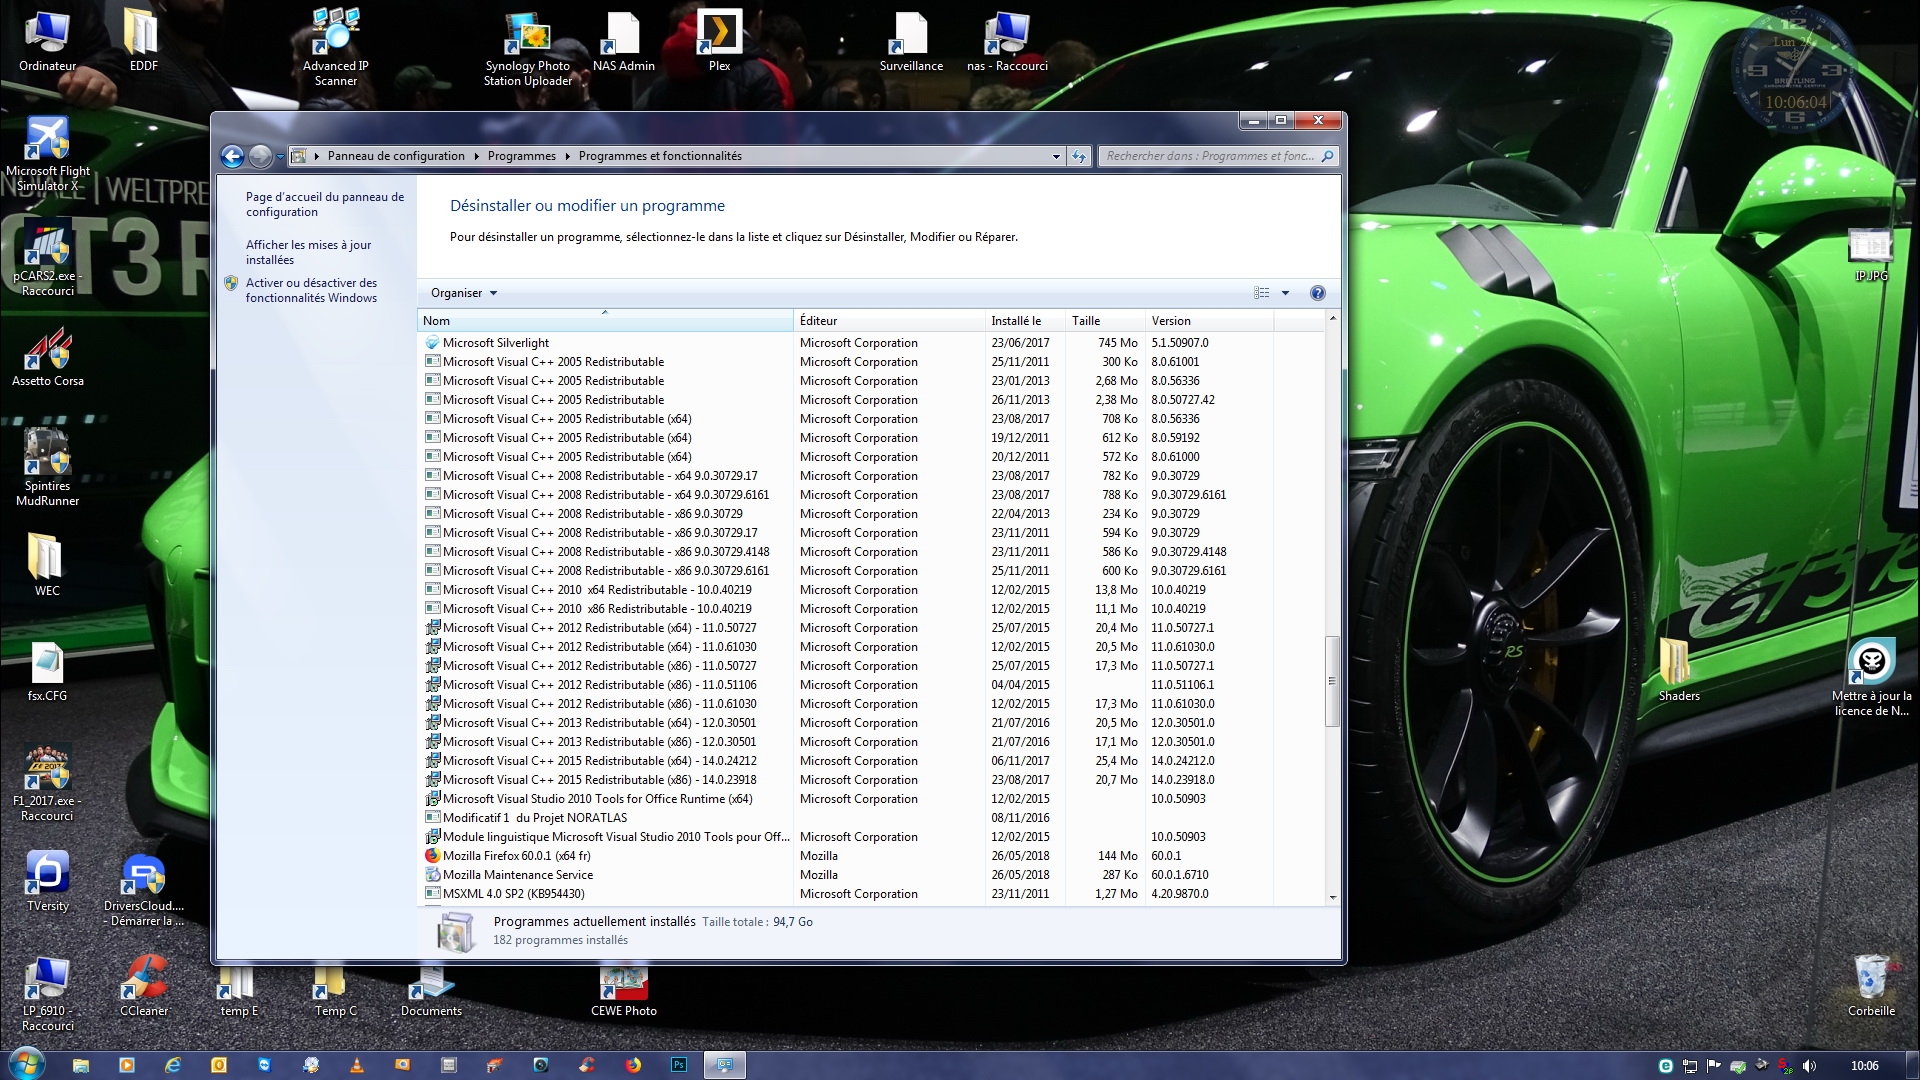Launch F1_2017.exe shortcut
1920x1080 pixels.
click(x=47, y=783)
